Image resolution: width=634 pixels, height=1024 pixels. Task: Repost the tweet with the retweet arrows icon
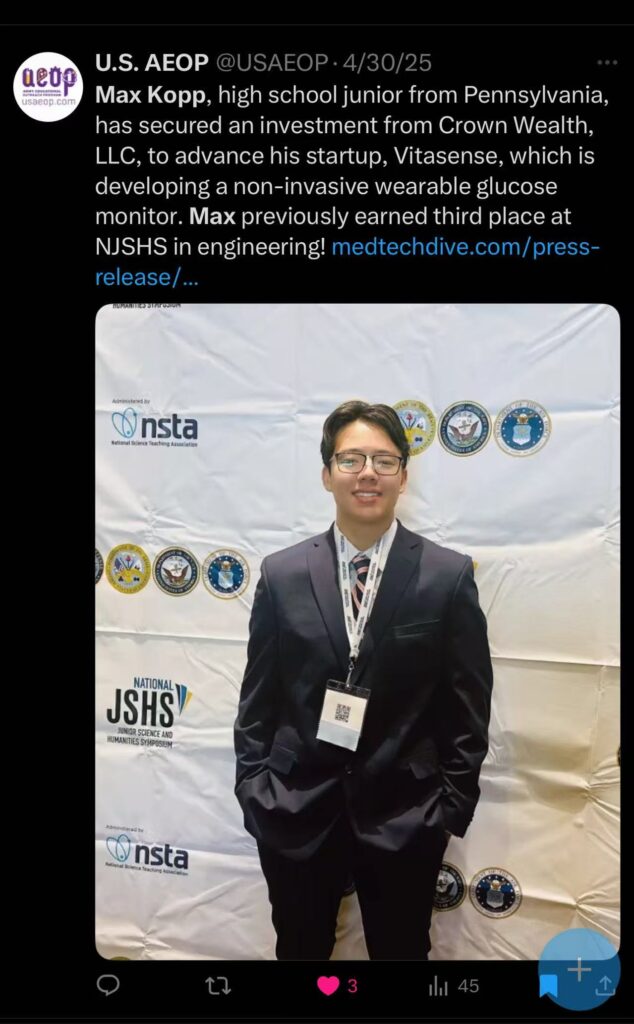[x=218, y=985]
